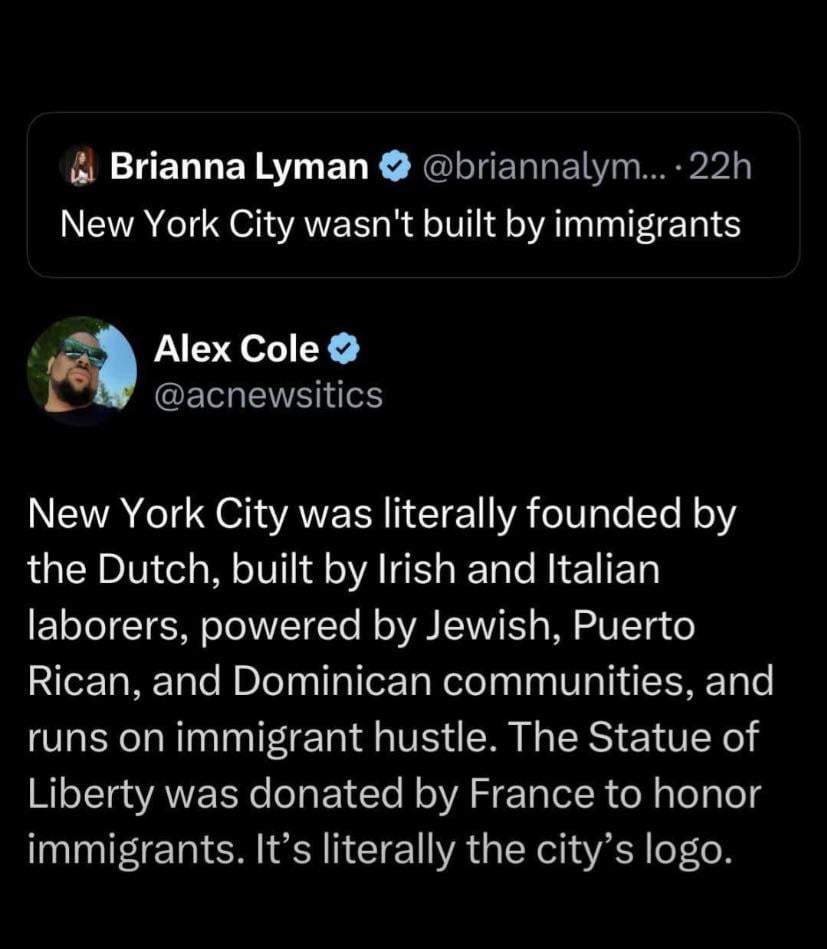Open Alex Cole's profile picture
This screenshot has height=949, width=827.
point(82,367)
